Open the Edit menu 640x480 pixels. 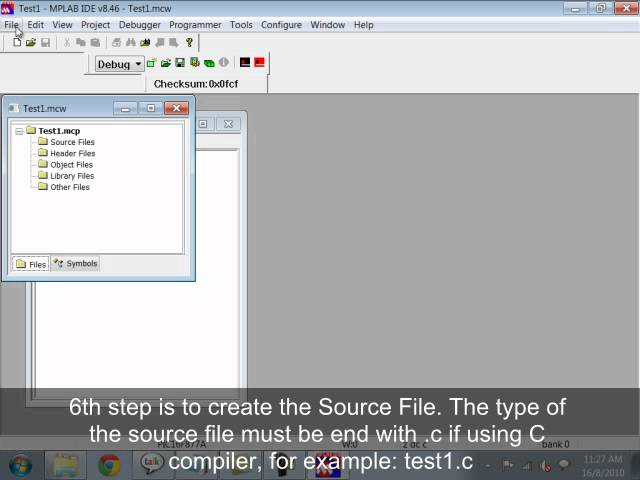[36, 25]
